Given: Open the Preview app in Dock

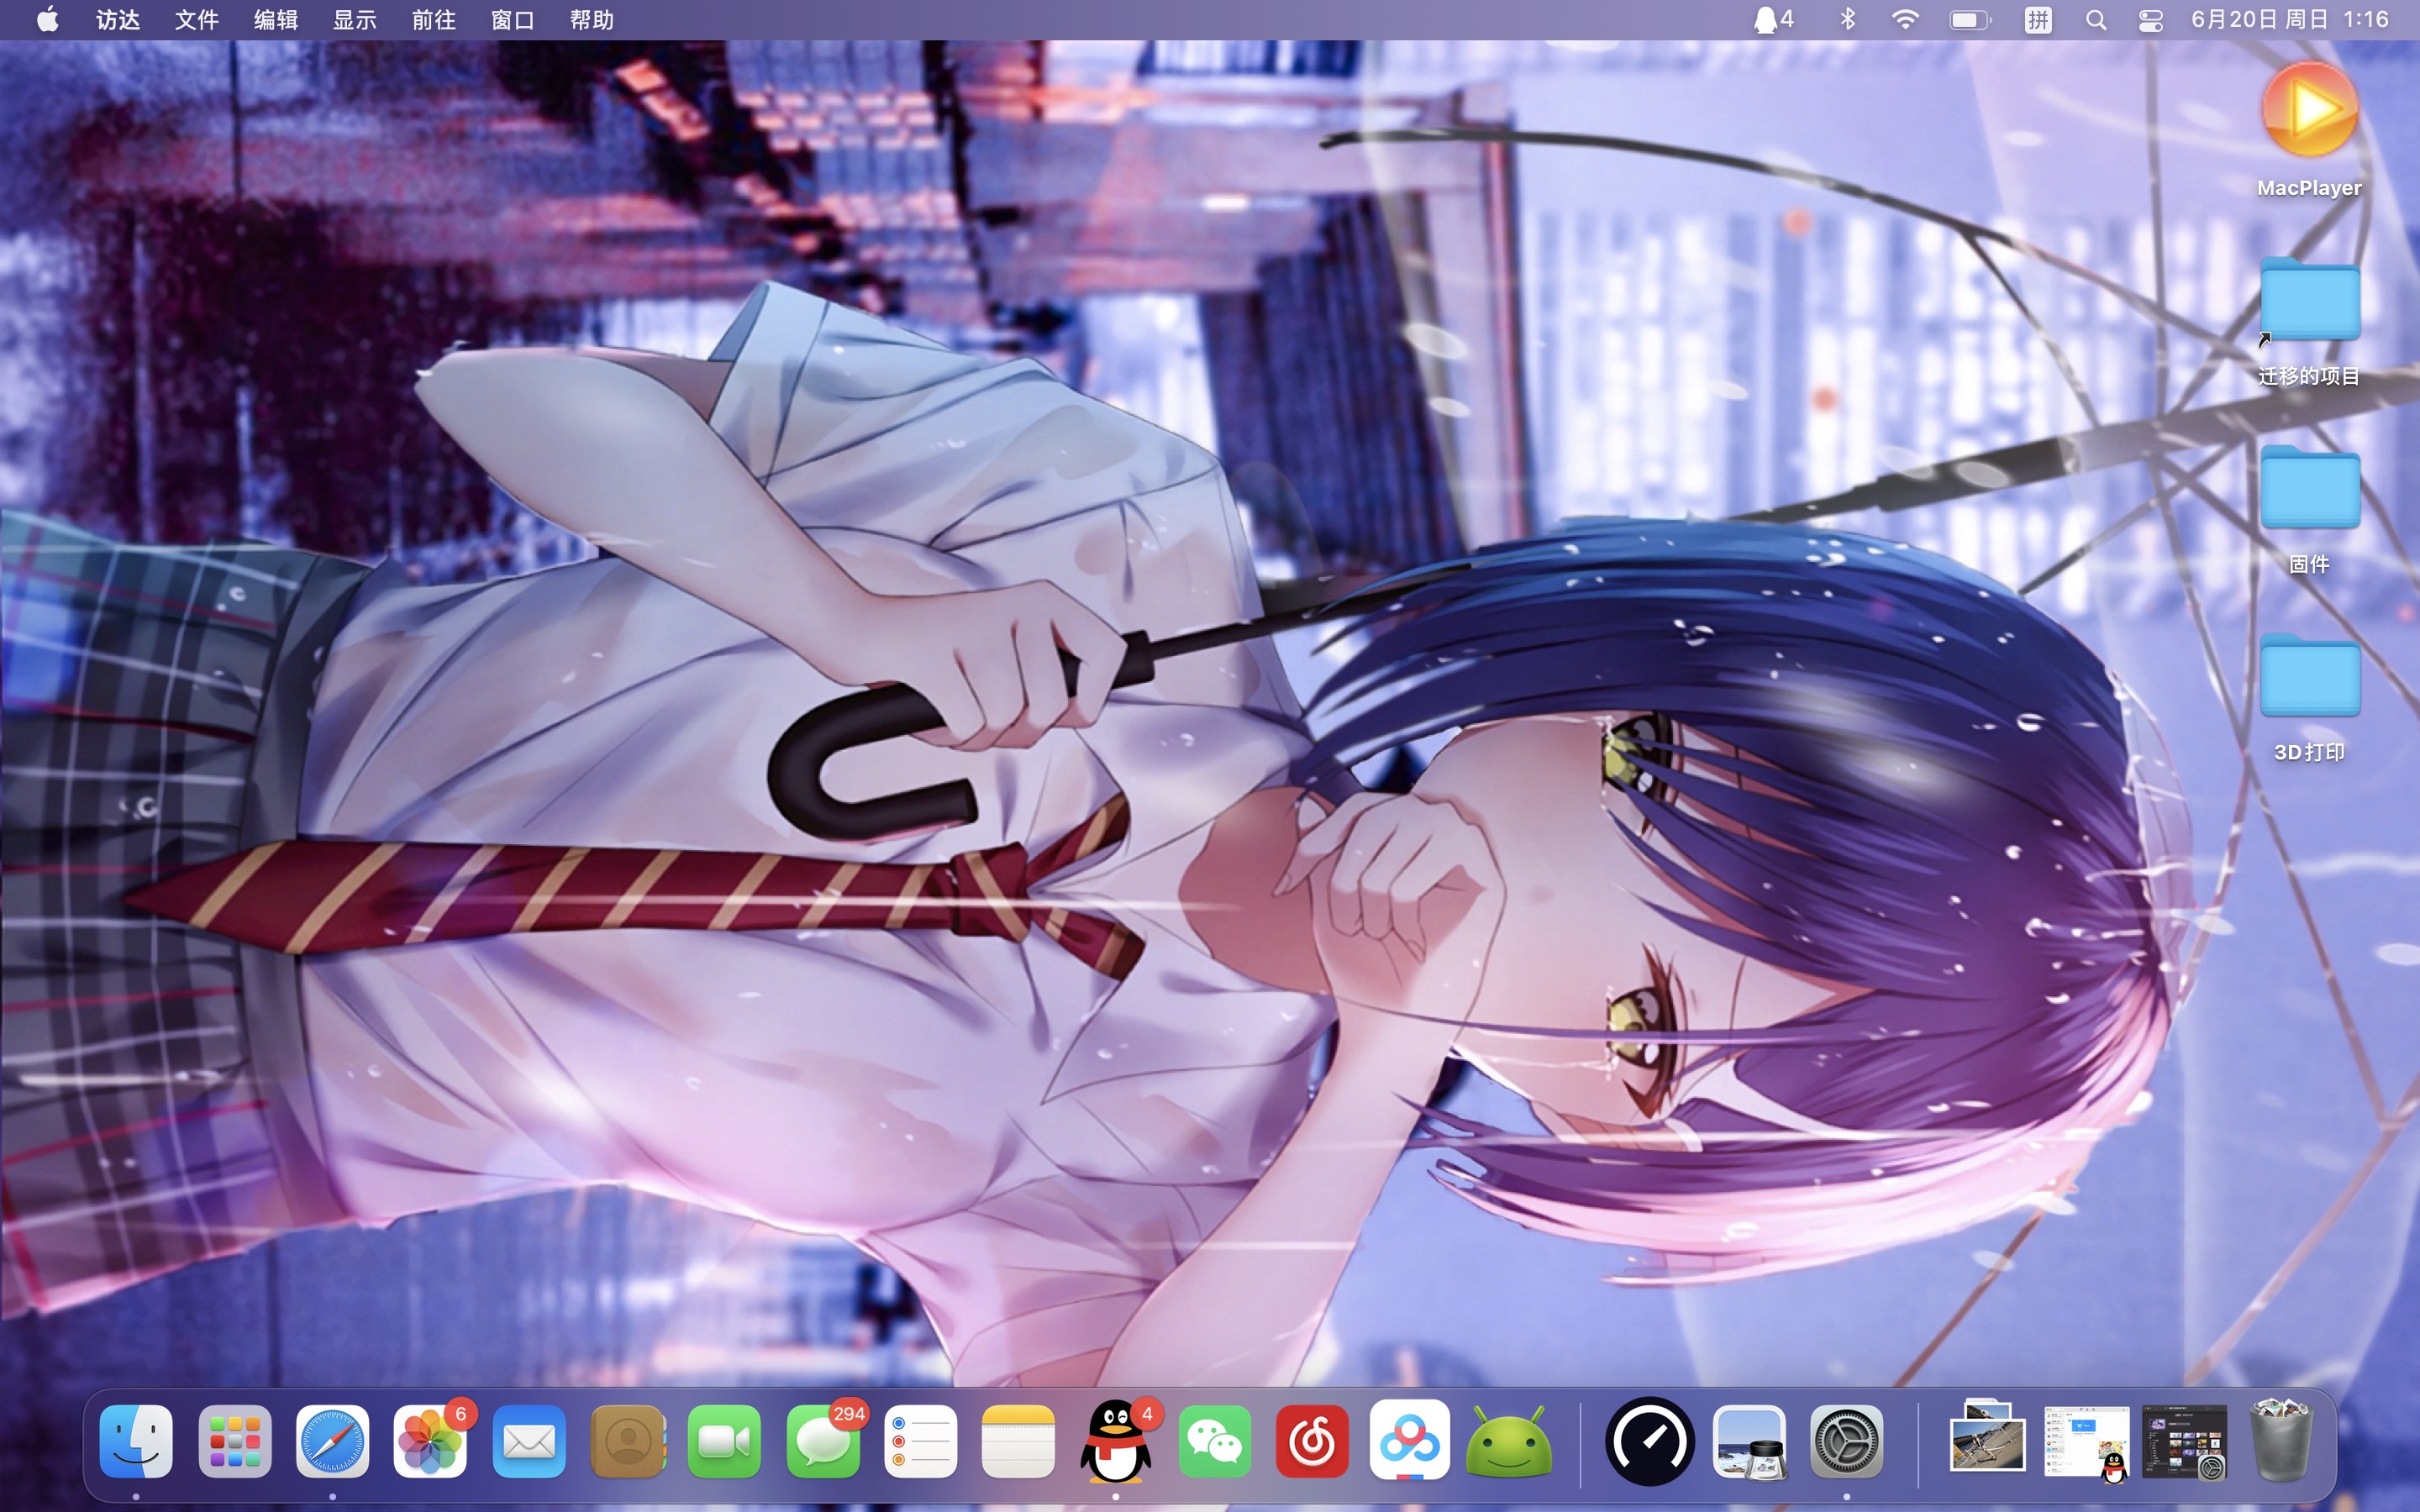Looking at the screenshot, I should tap(1749, 1441).
